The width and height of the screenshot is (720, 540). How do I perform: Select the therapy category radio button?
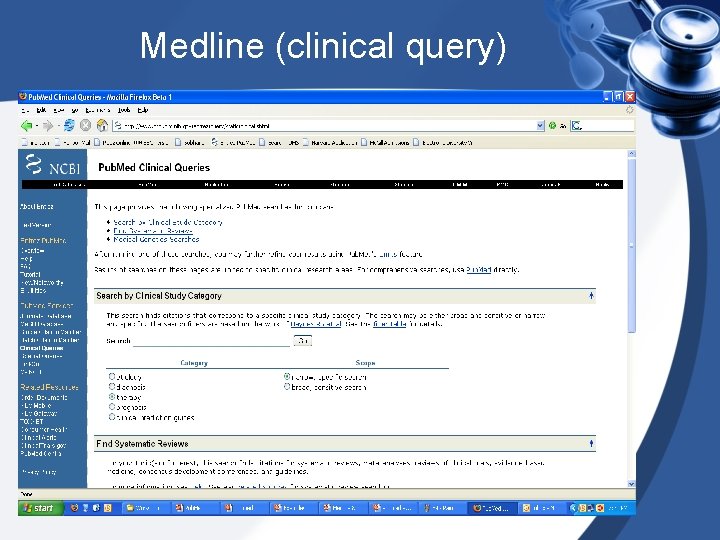[112, 397]
